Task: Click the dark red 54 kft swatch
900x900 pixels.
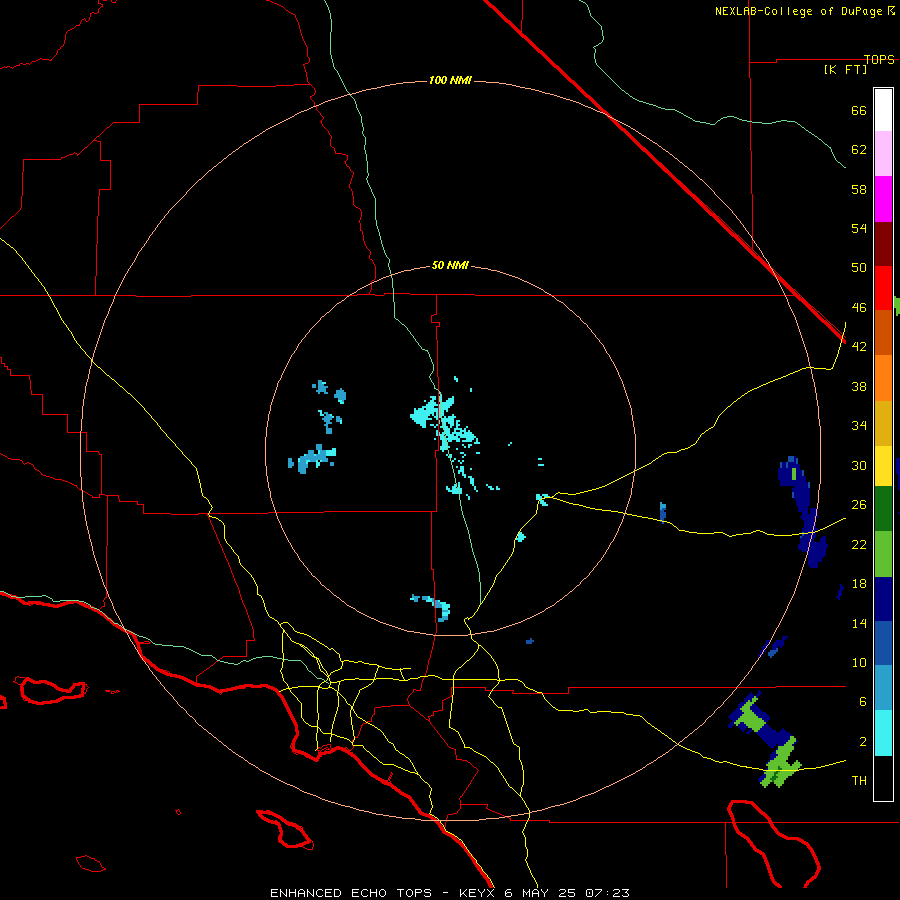Action: (883, 244)
